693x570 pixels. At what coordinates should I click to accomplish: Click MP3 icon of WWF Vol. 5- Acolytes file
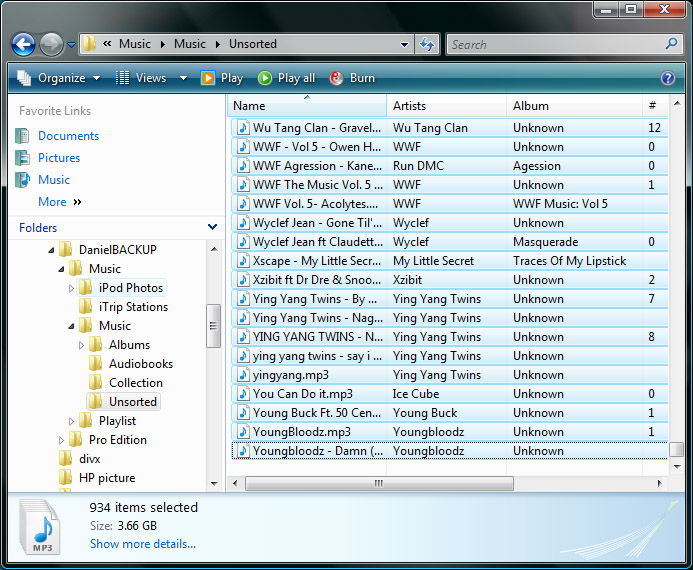click(x=242, y=204)
